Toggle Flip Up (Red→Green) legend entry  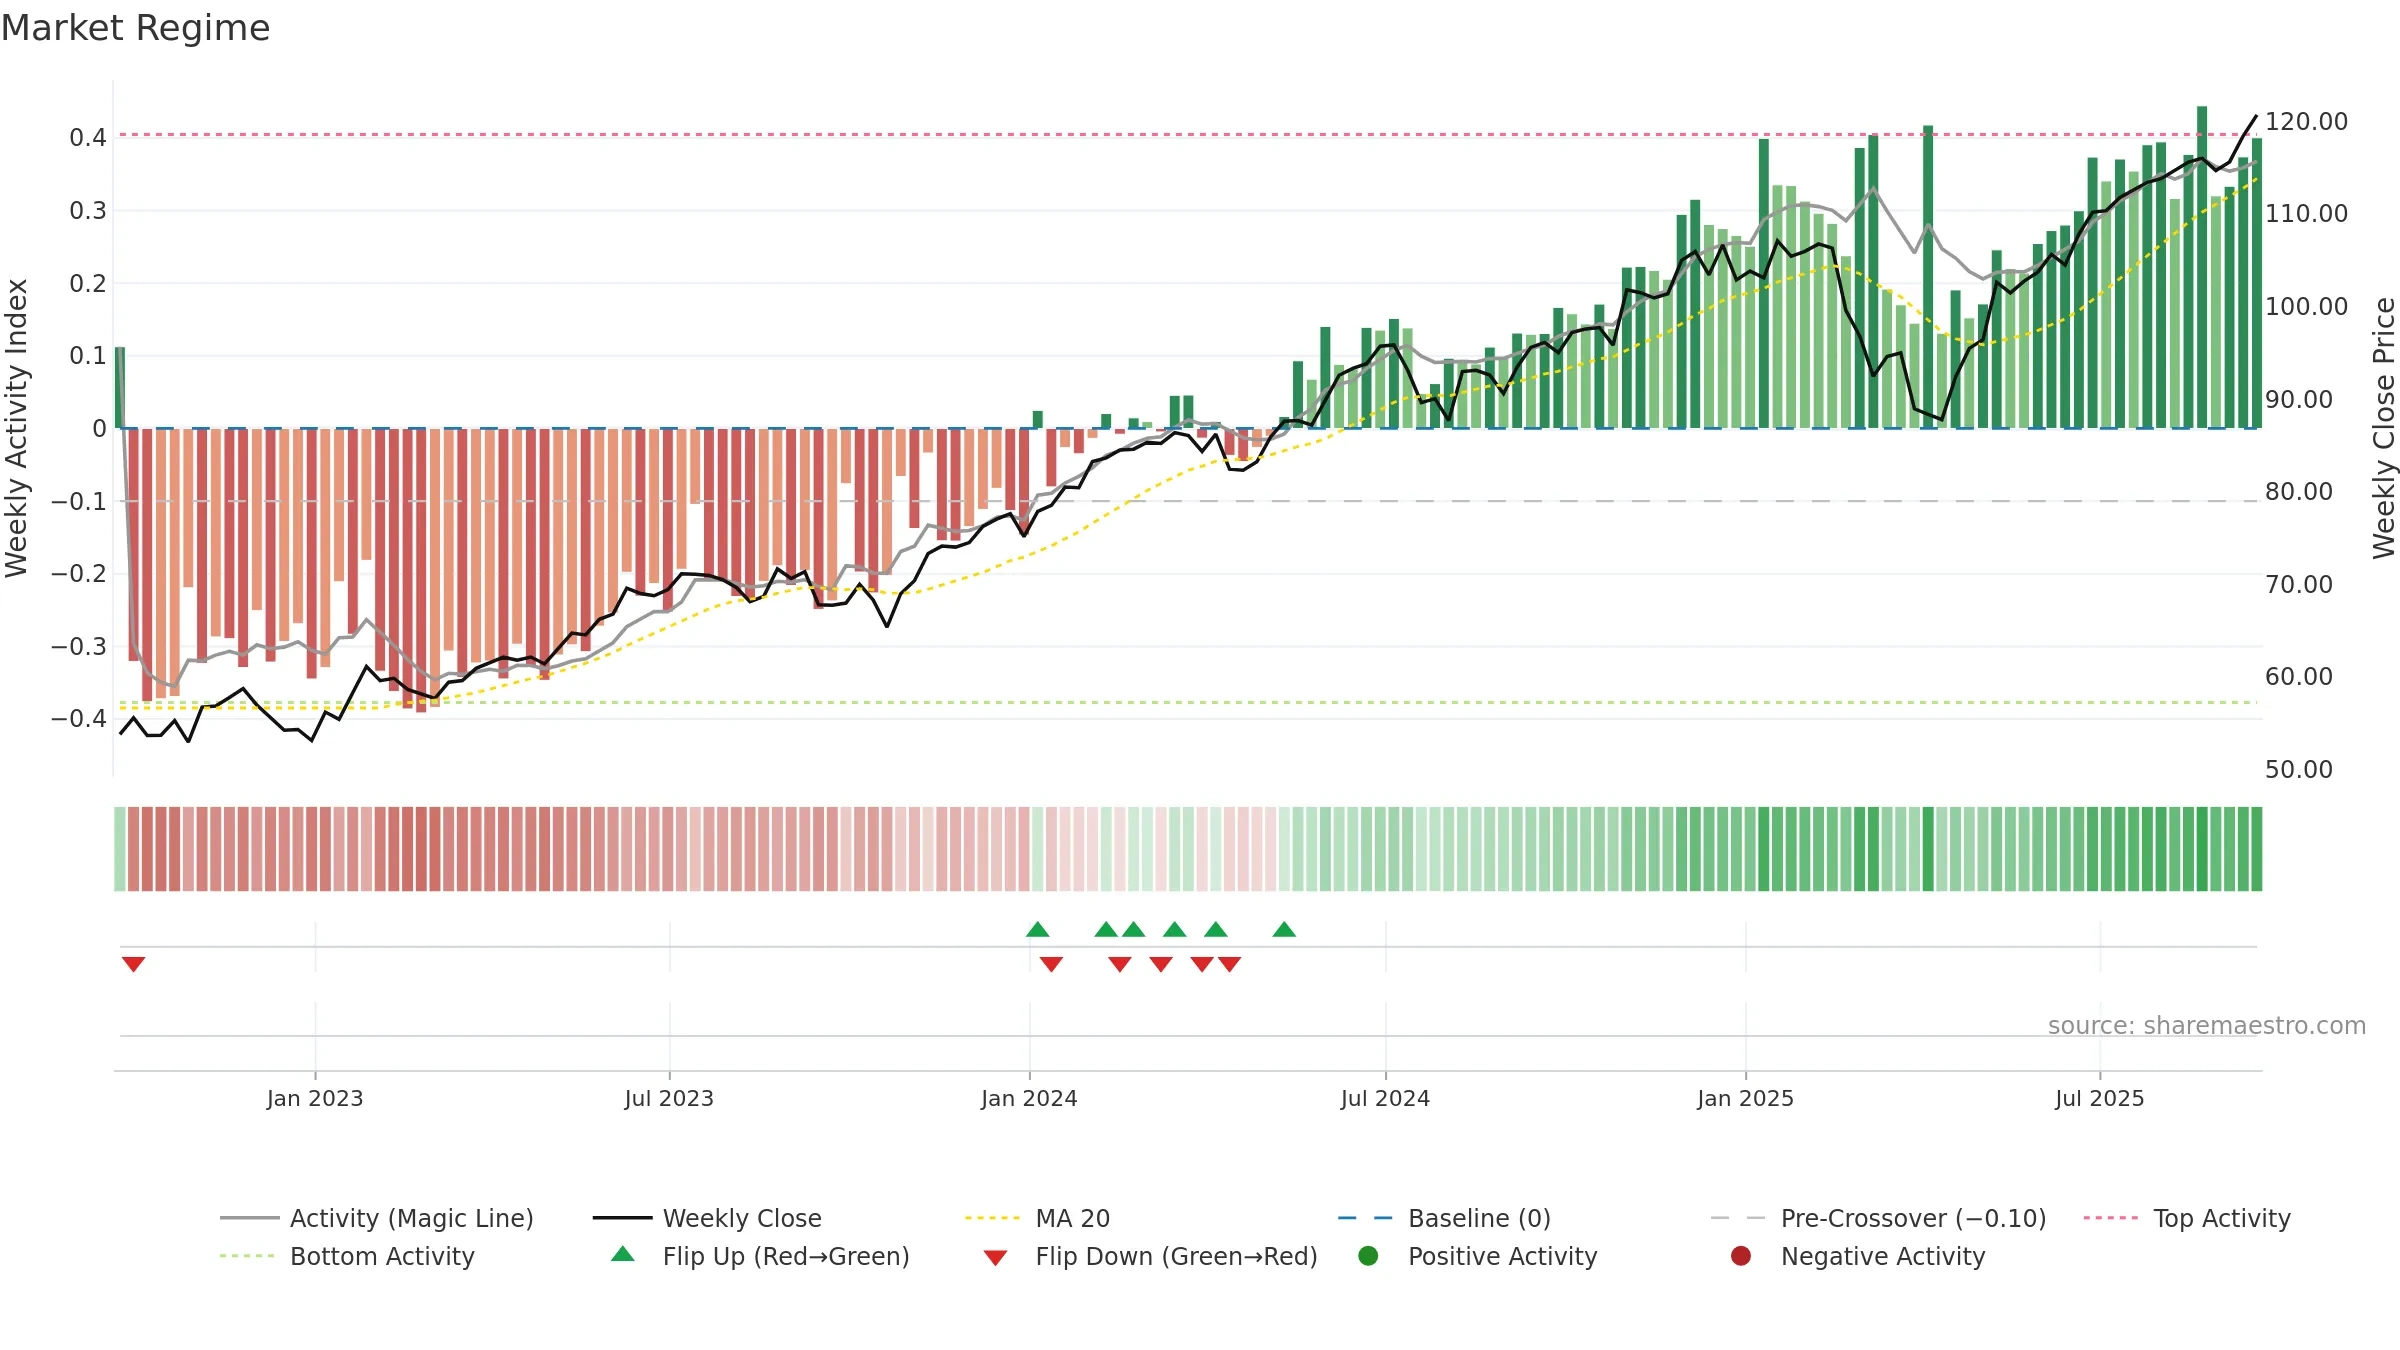pos(760,1256)
